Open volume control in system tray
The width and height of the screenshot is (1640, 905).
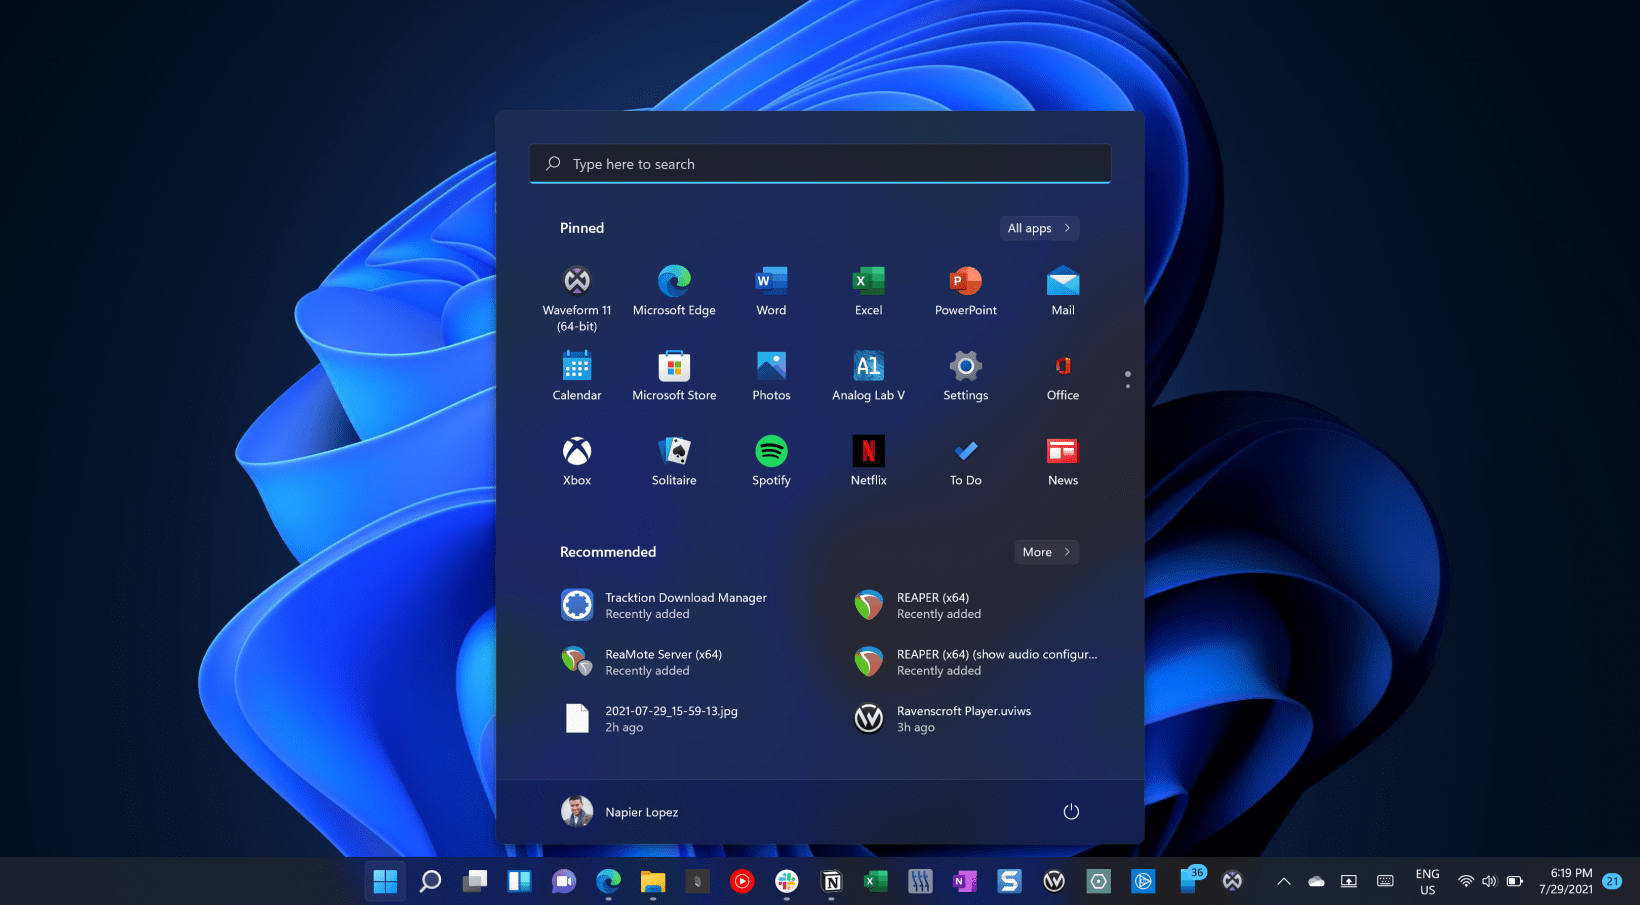pyautogui.click(x=1489, y=881)
